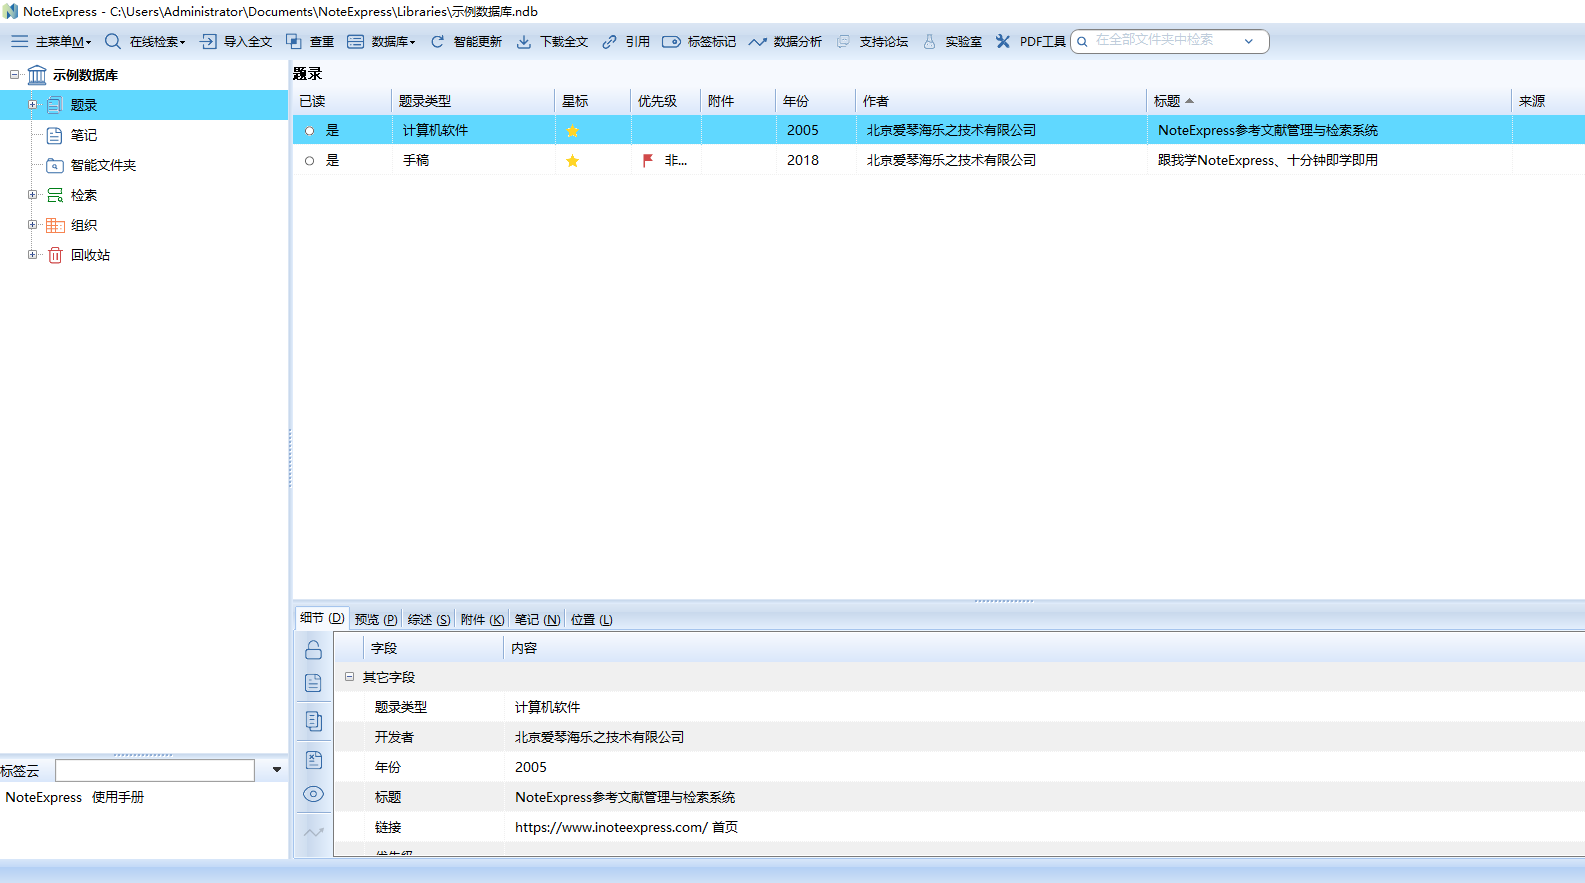Screen dimensions: 1585x883
Task: Switch to the 预览 tab
Action: point(375,619)
